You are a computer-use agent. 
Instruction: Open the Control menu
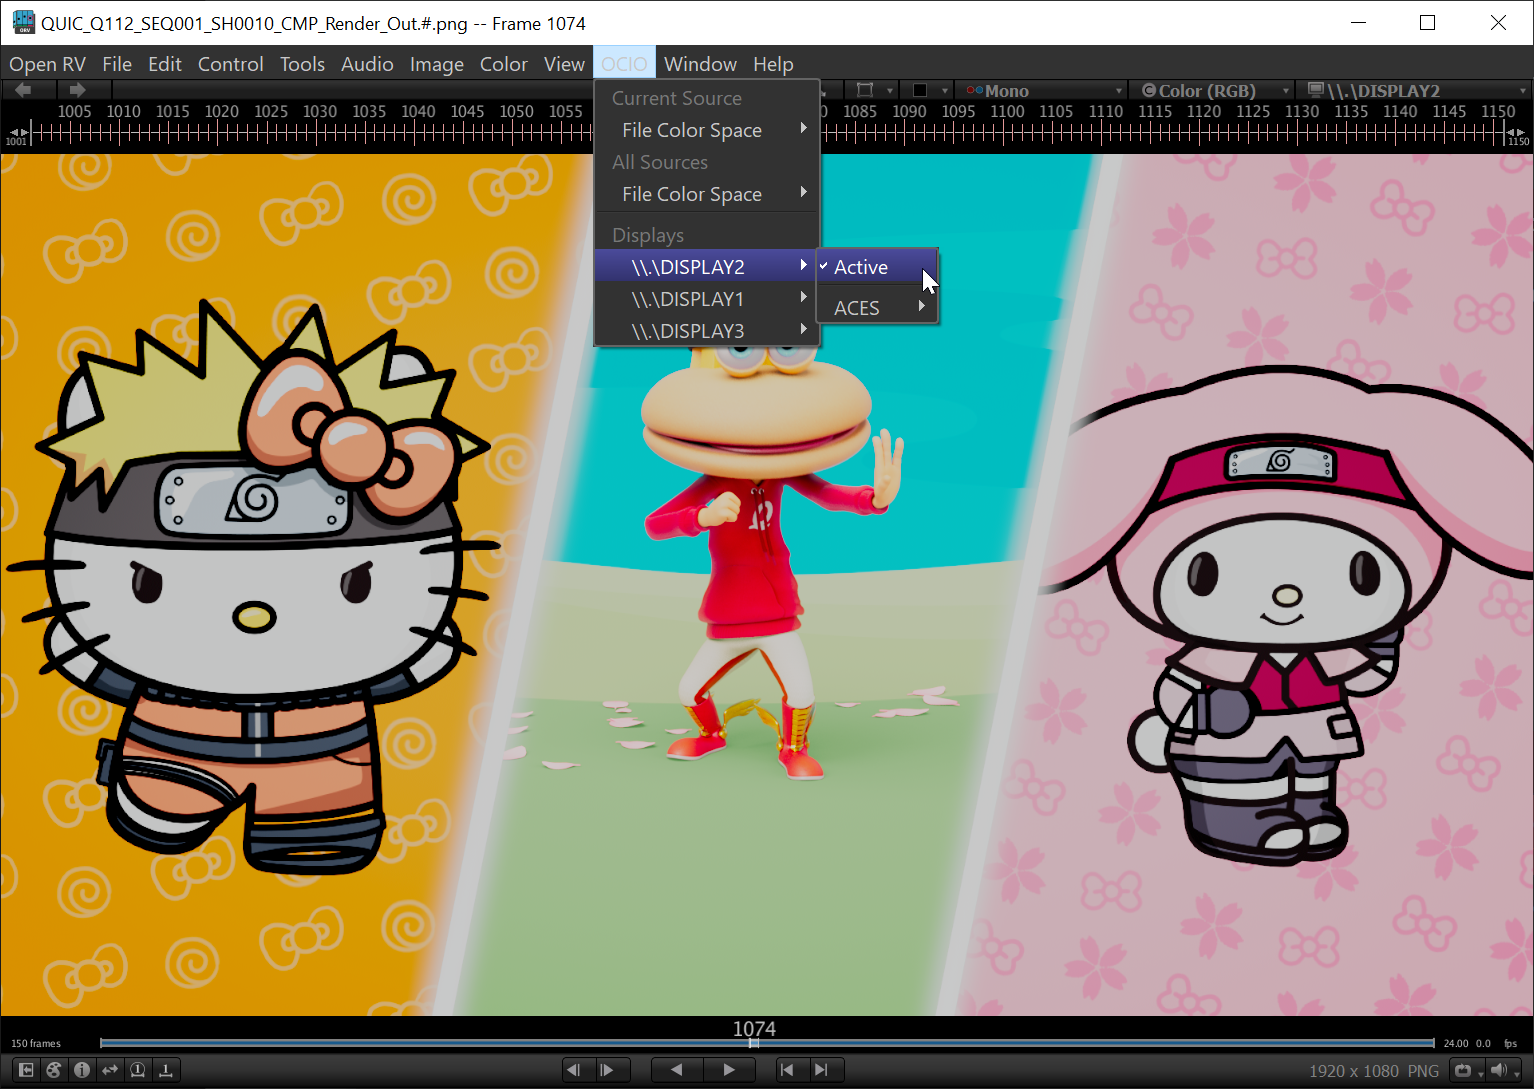231,64
